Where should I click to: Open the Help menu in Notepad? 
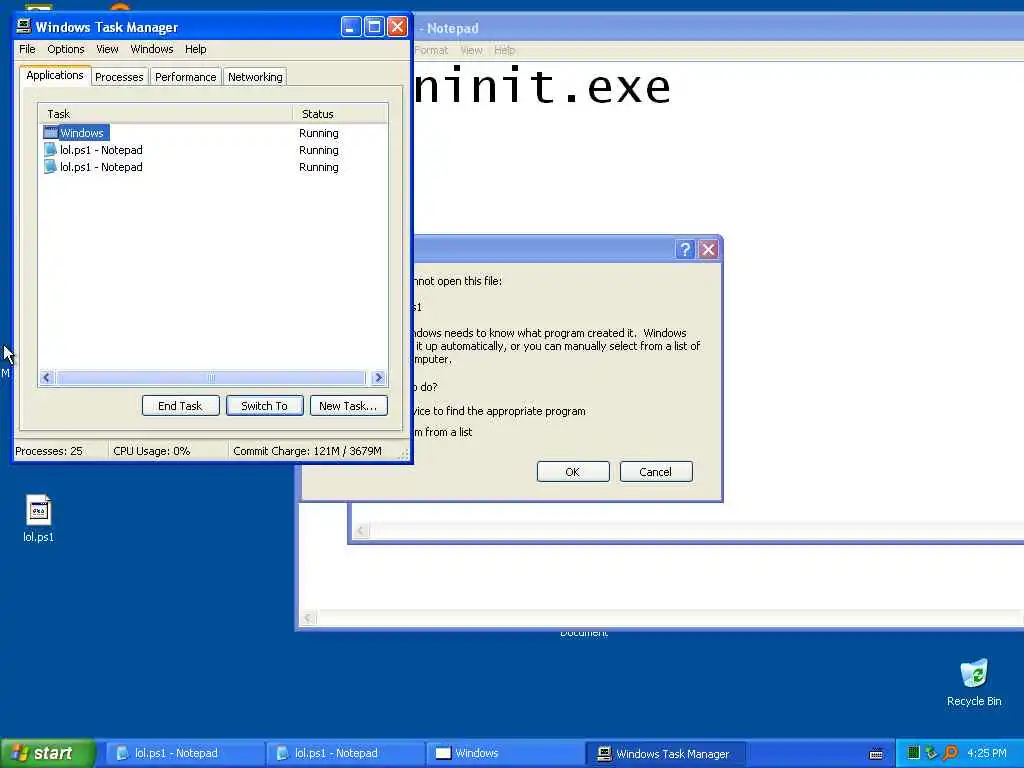click(x=504, y=50)
